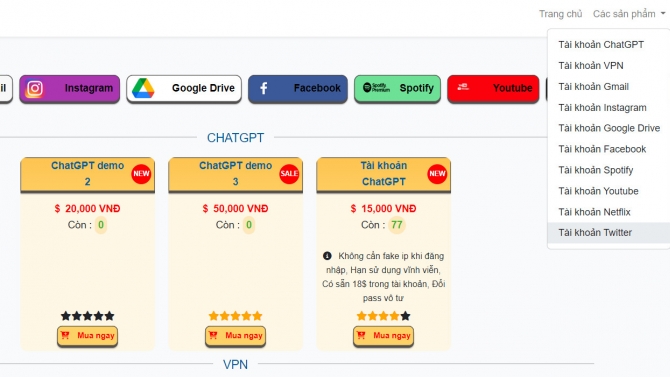Click stock count 77 badge
The height and width of the screenshot is (377, 670).
pos(397,225)
